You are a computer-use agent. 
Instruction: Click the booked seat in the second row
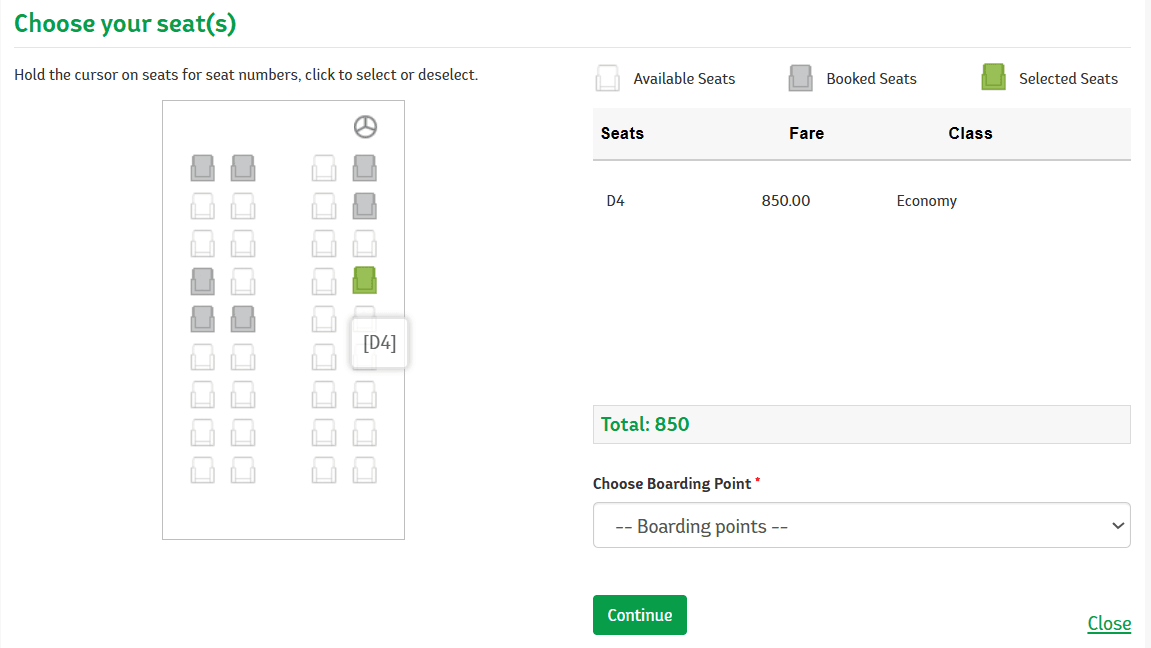tap(364, 206)
